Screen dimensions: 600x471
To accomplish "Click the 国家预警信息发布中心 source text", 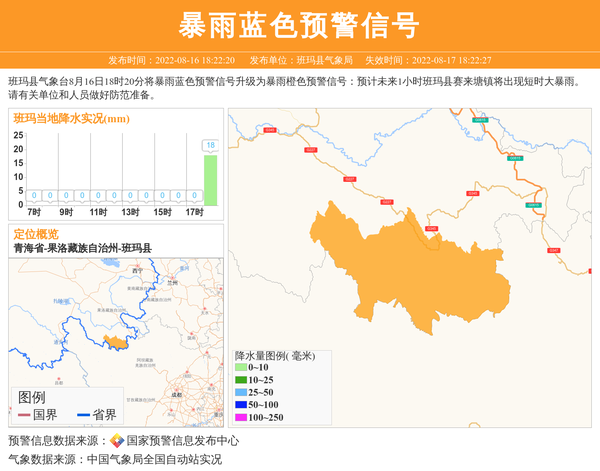I will [182, 440].
